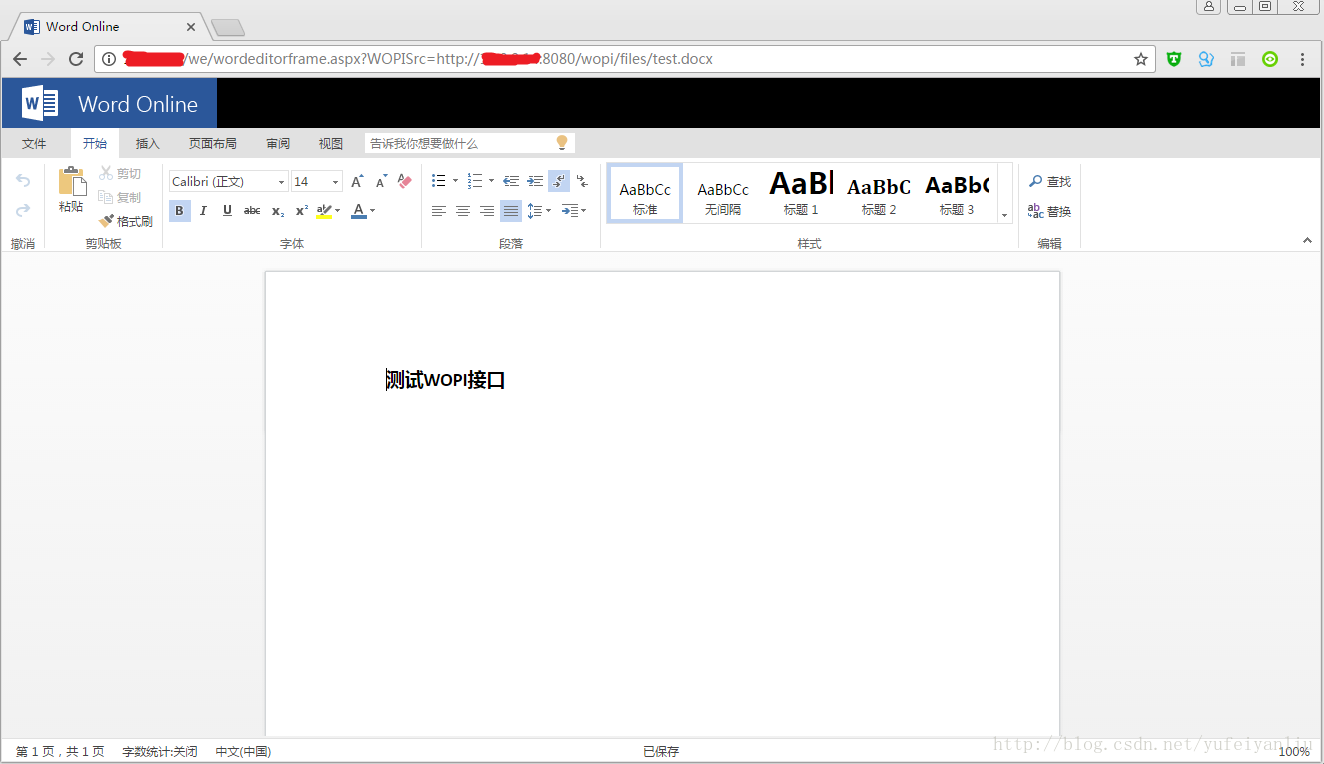Apply the yellow highlight color
Screen dimensions: 1324x764
pyautogui.click(x=323, y=211)
